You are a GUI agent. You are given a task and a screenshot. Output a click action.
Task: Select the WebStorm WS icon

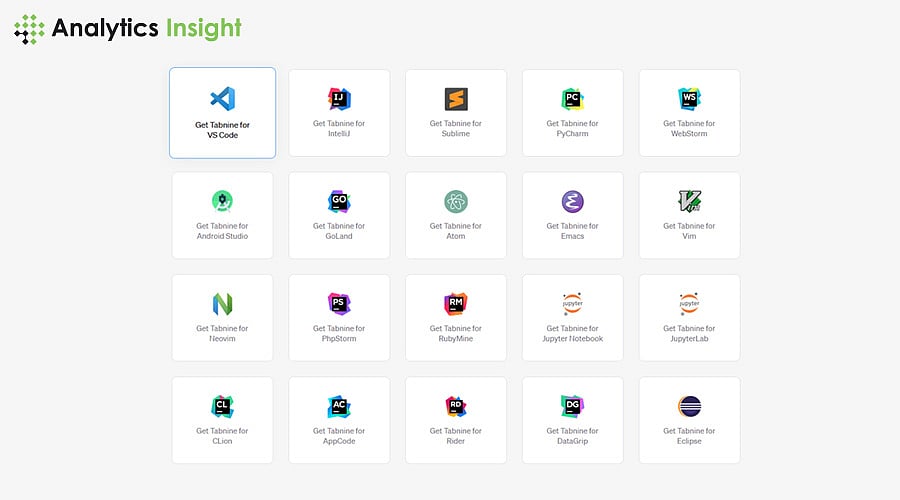click(689, 98)
